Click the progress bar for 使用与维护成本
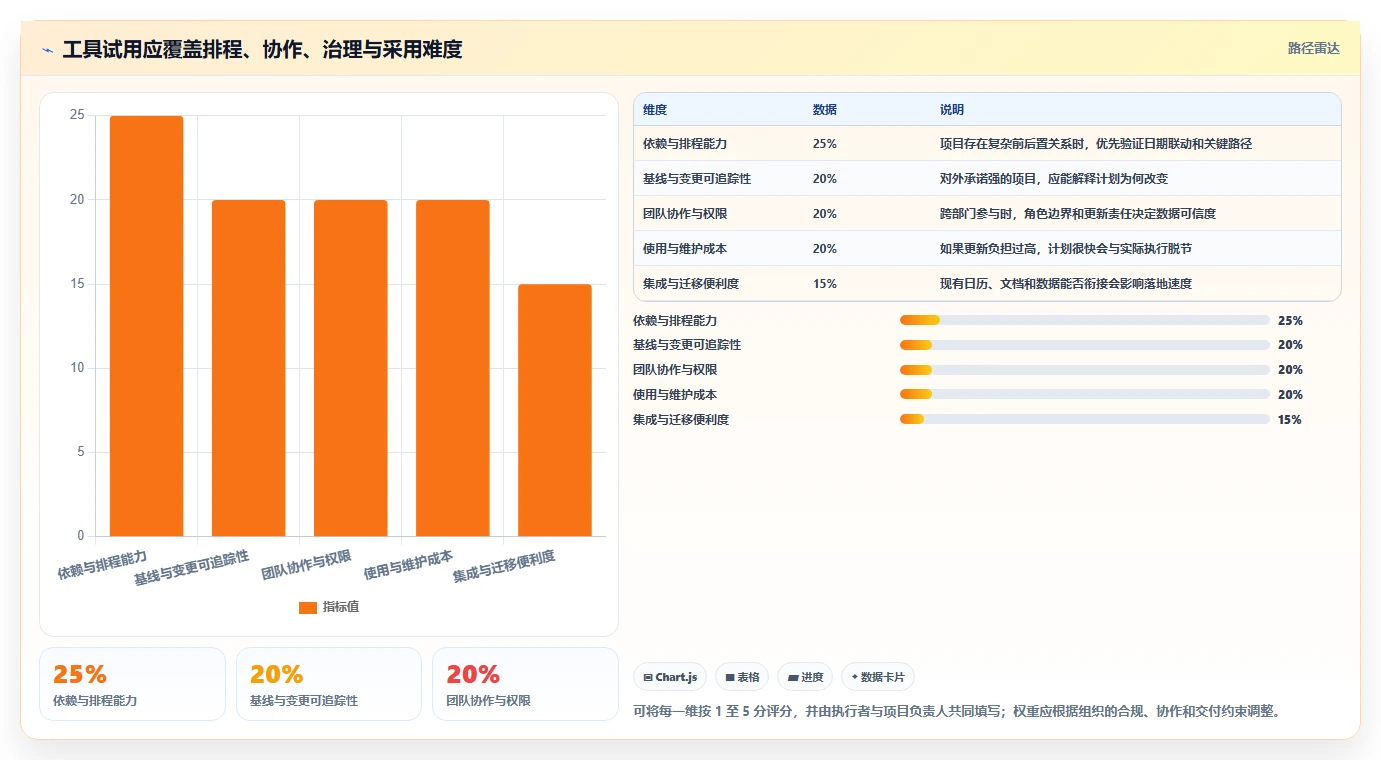The image size is (1381, 760). click(x=1084, y=395)
